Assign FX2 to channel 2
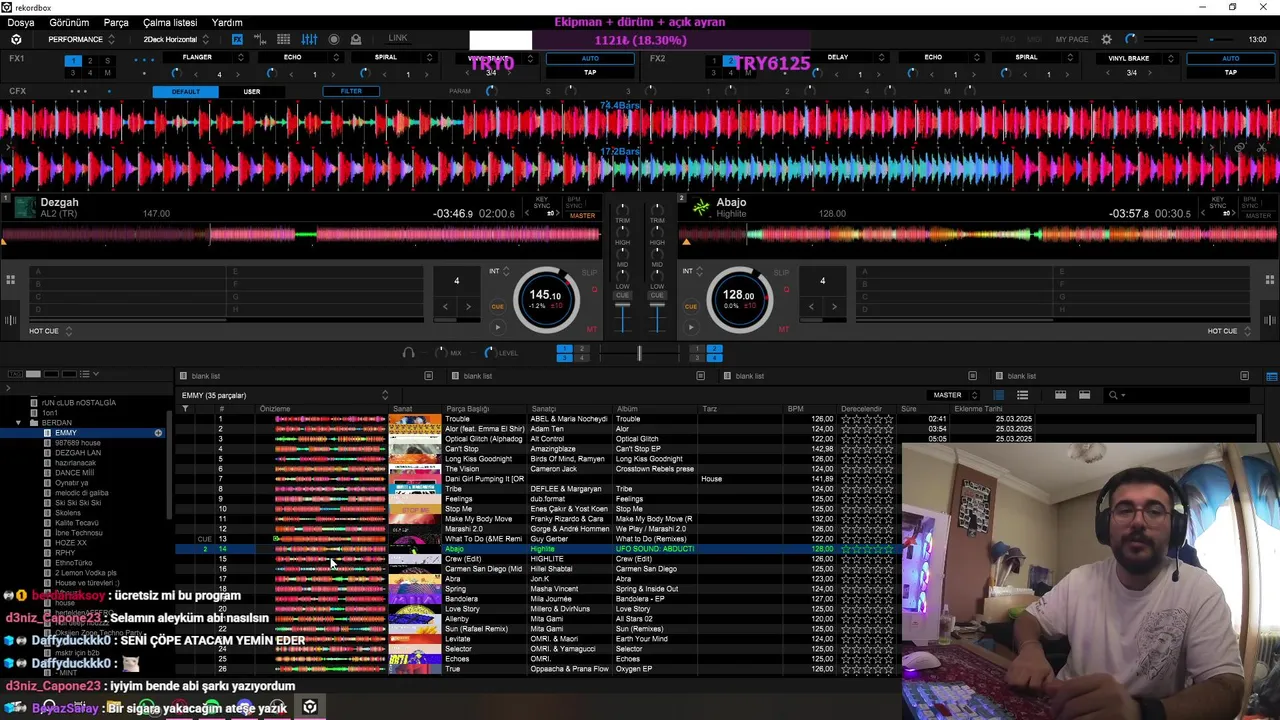 click(x=730, y=62)
